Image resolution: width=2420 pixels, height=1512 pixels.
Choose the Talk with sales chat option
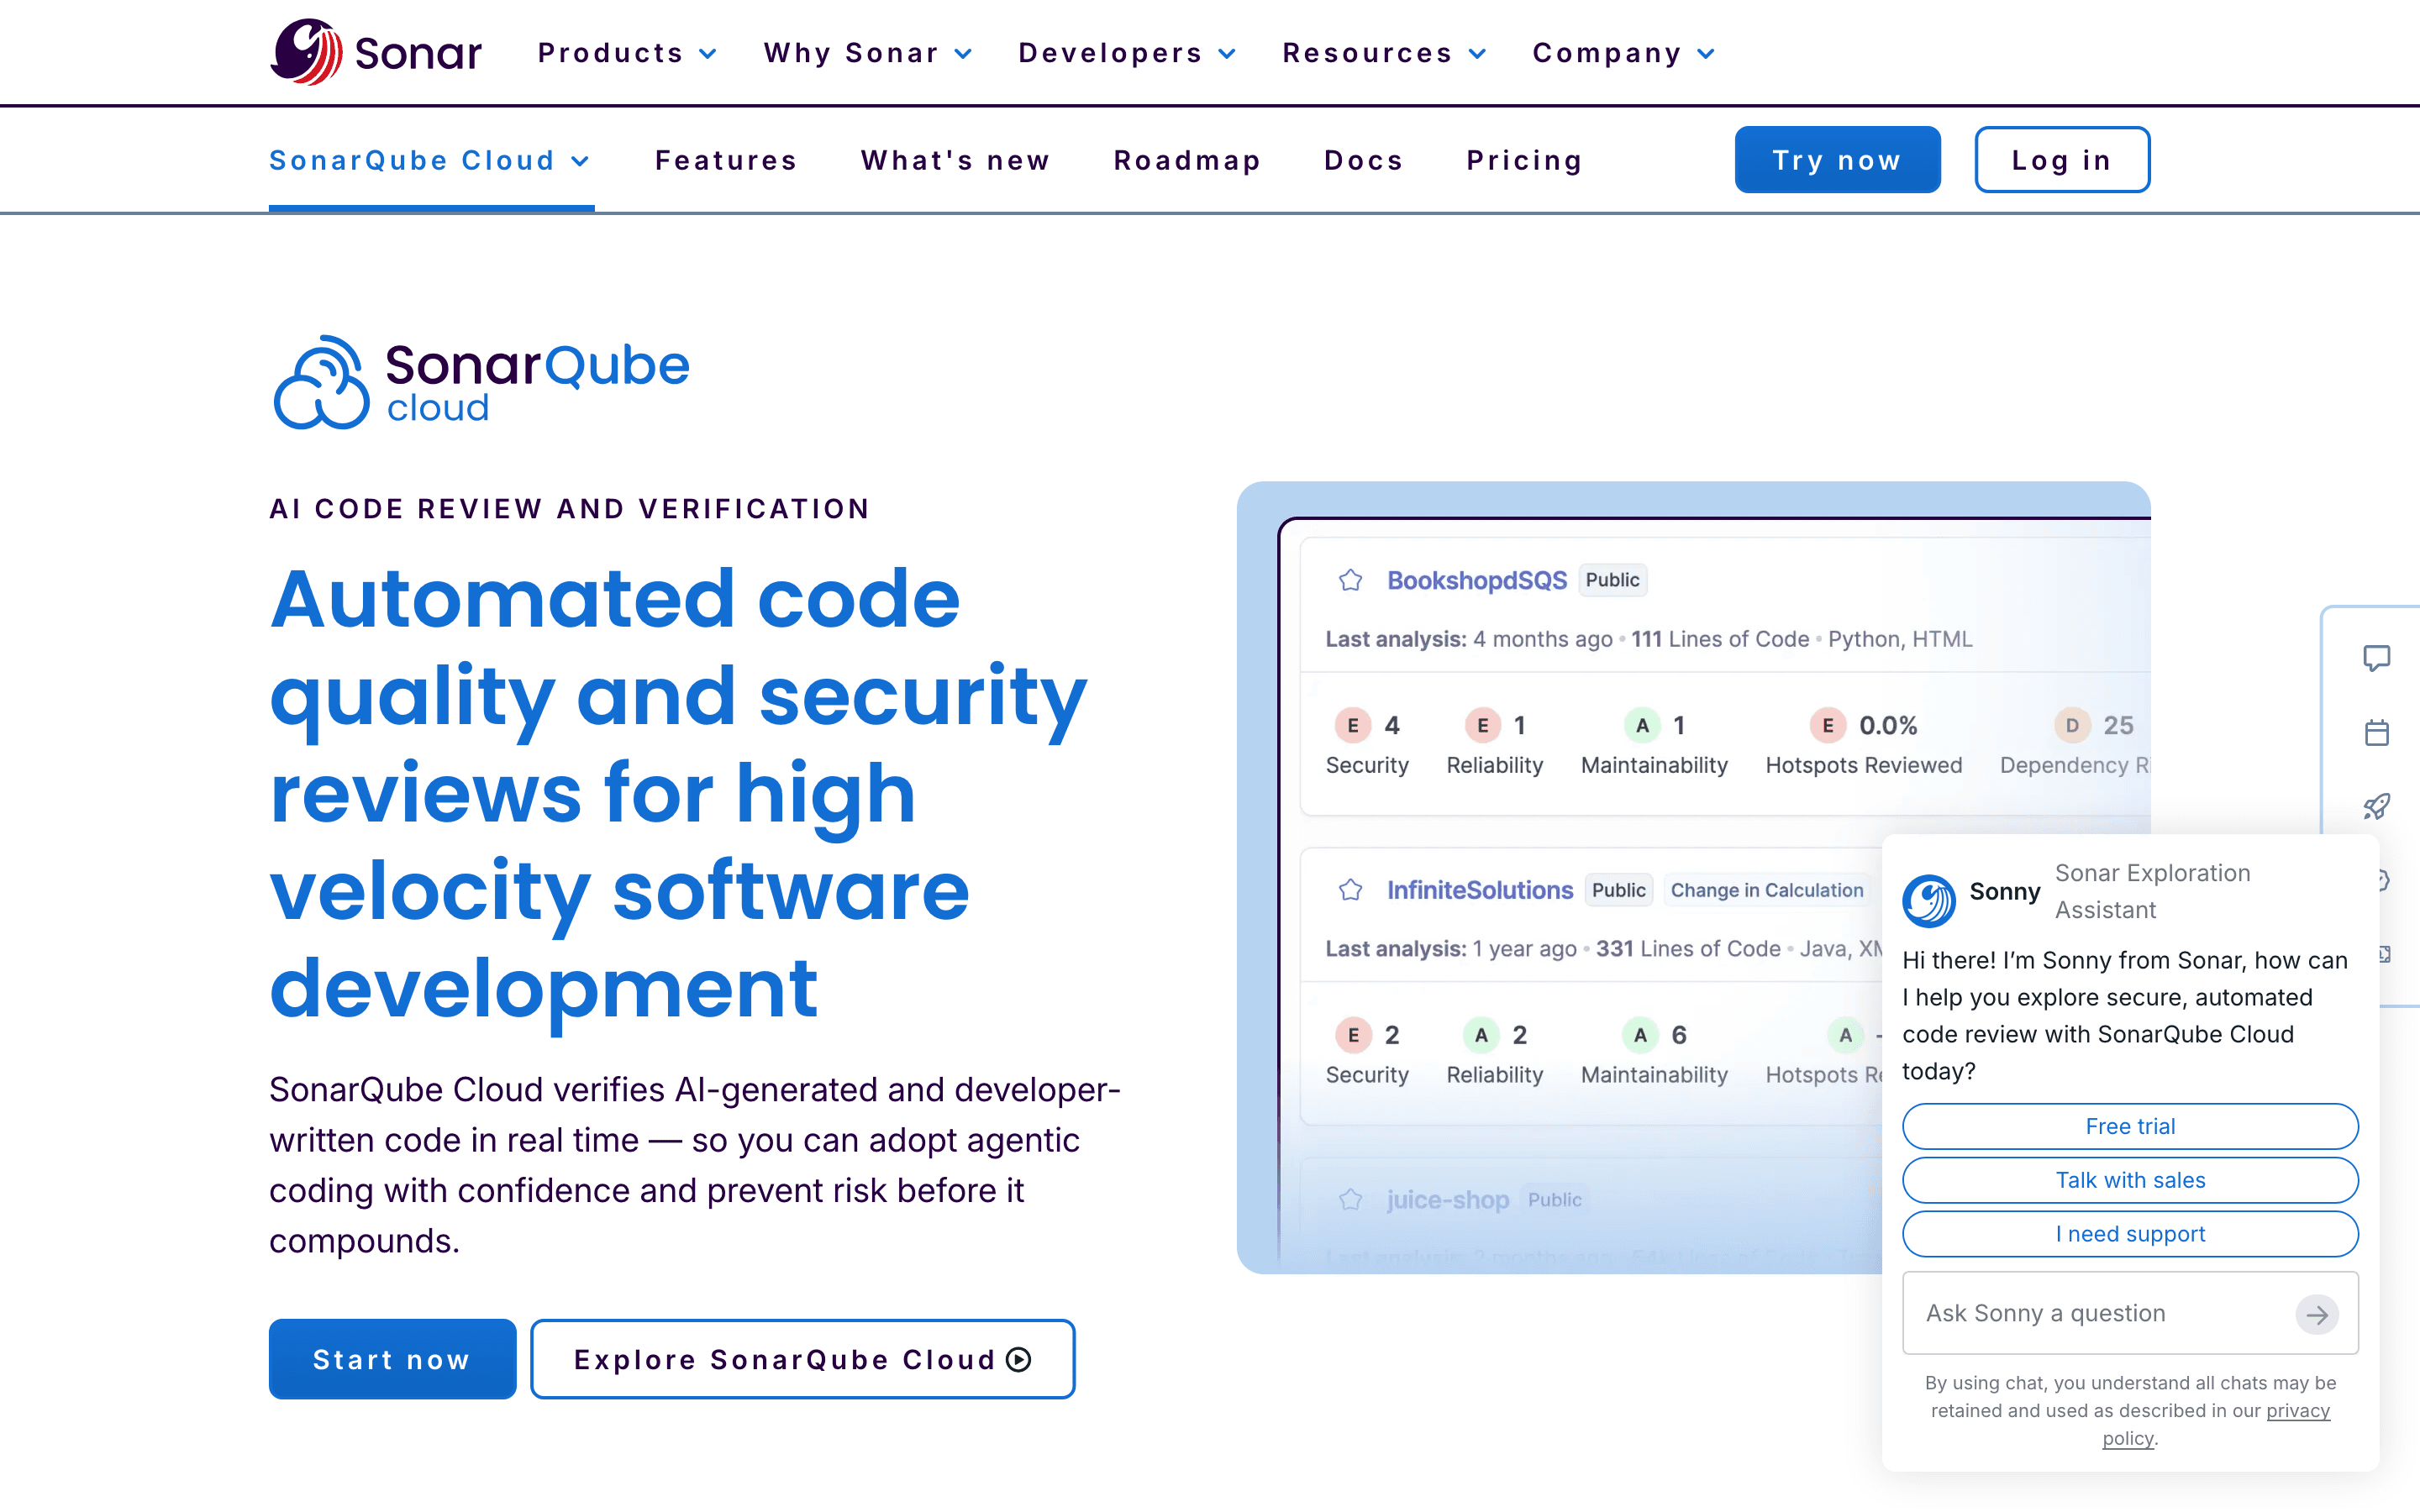[2130, 1180]
